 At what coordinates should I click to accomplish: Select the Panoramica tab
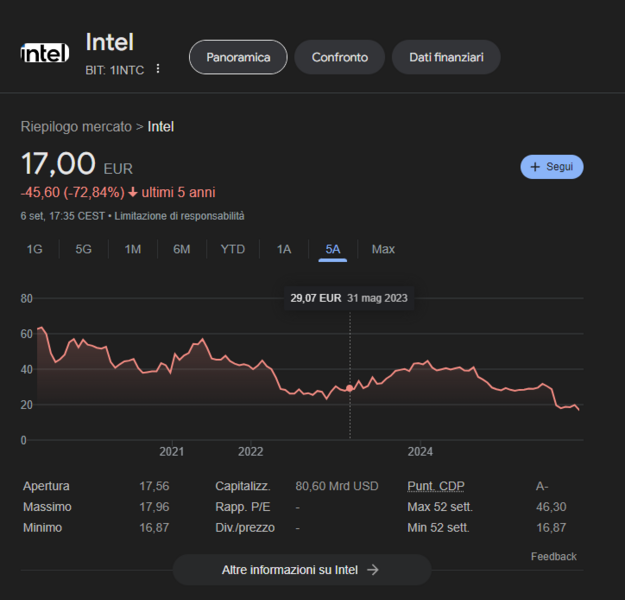click(238, 58)
